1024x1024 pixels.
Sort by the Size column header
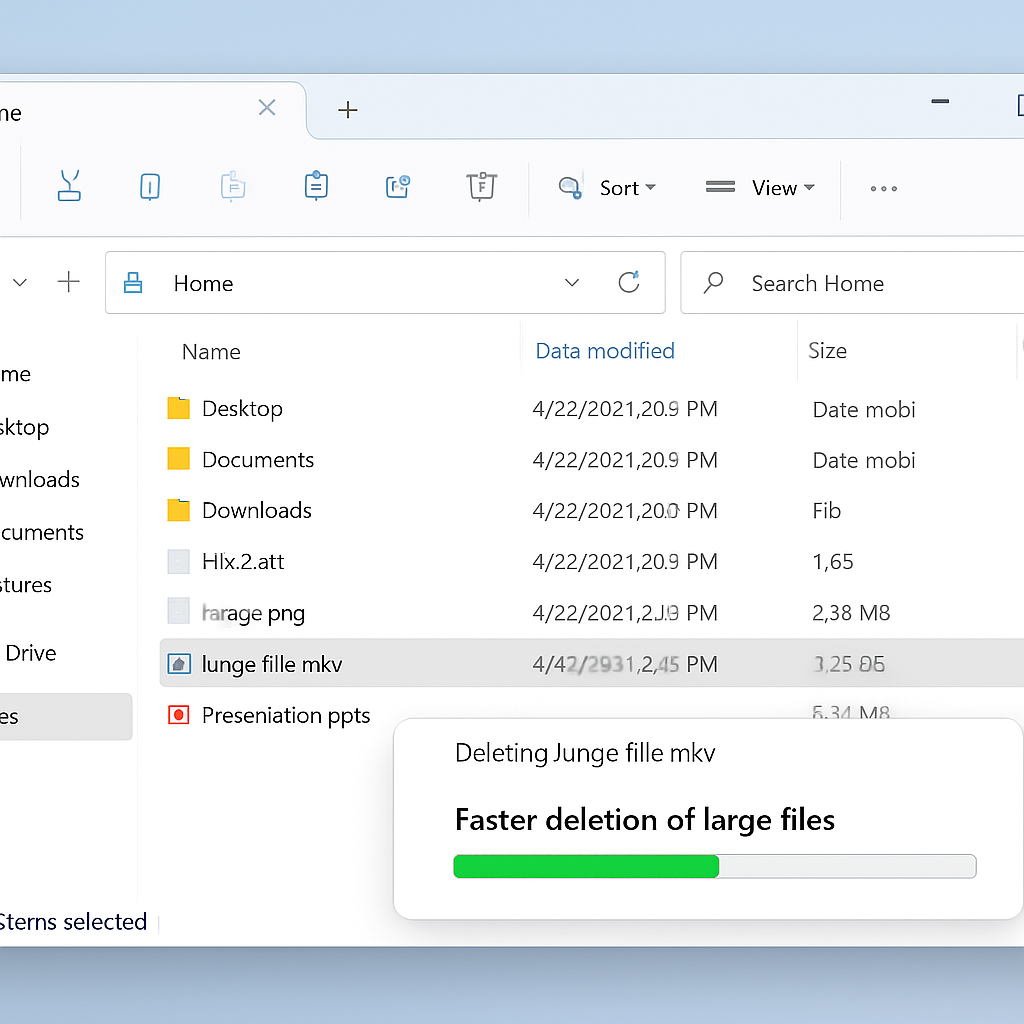[827, 351]
